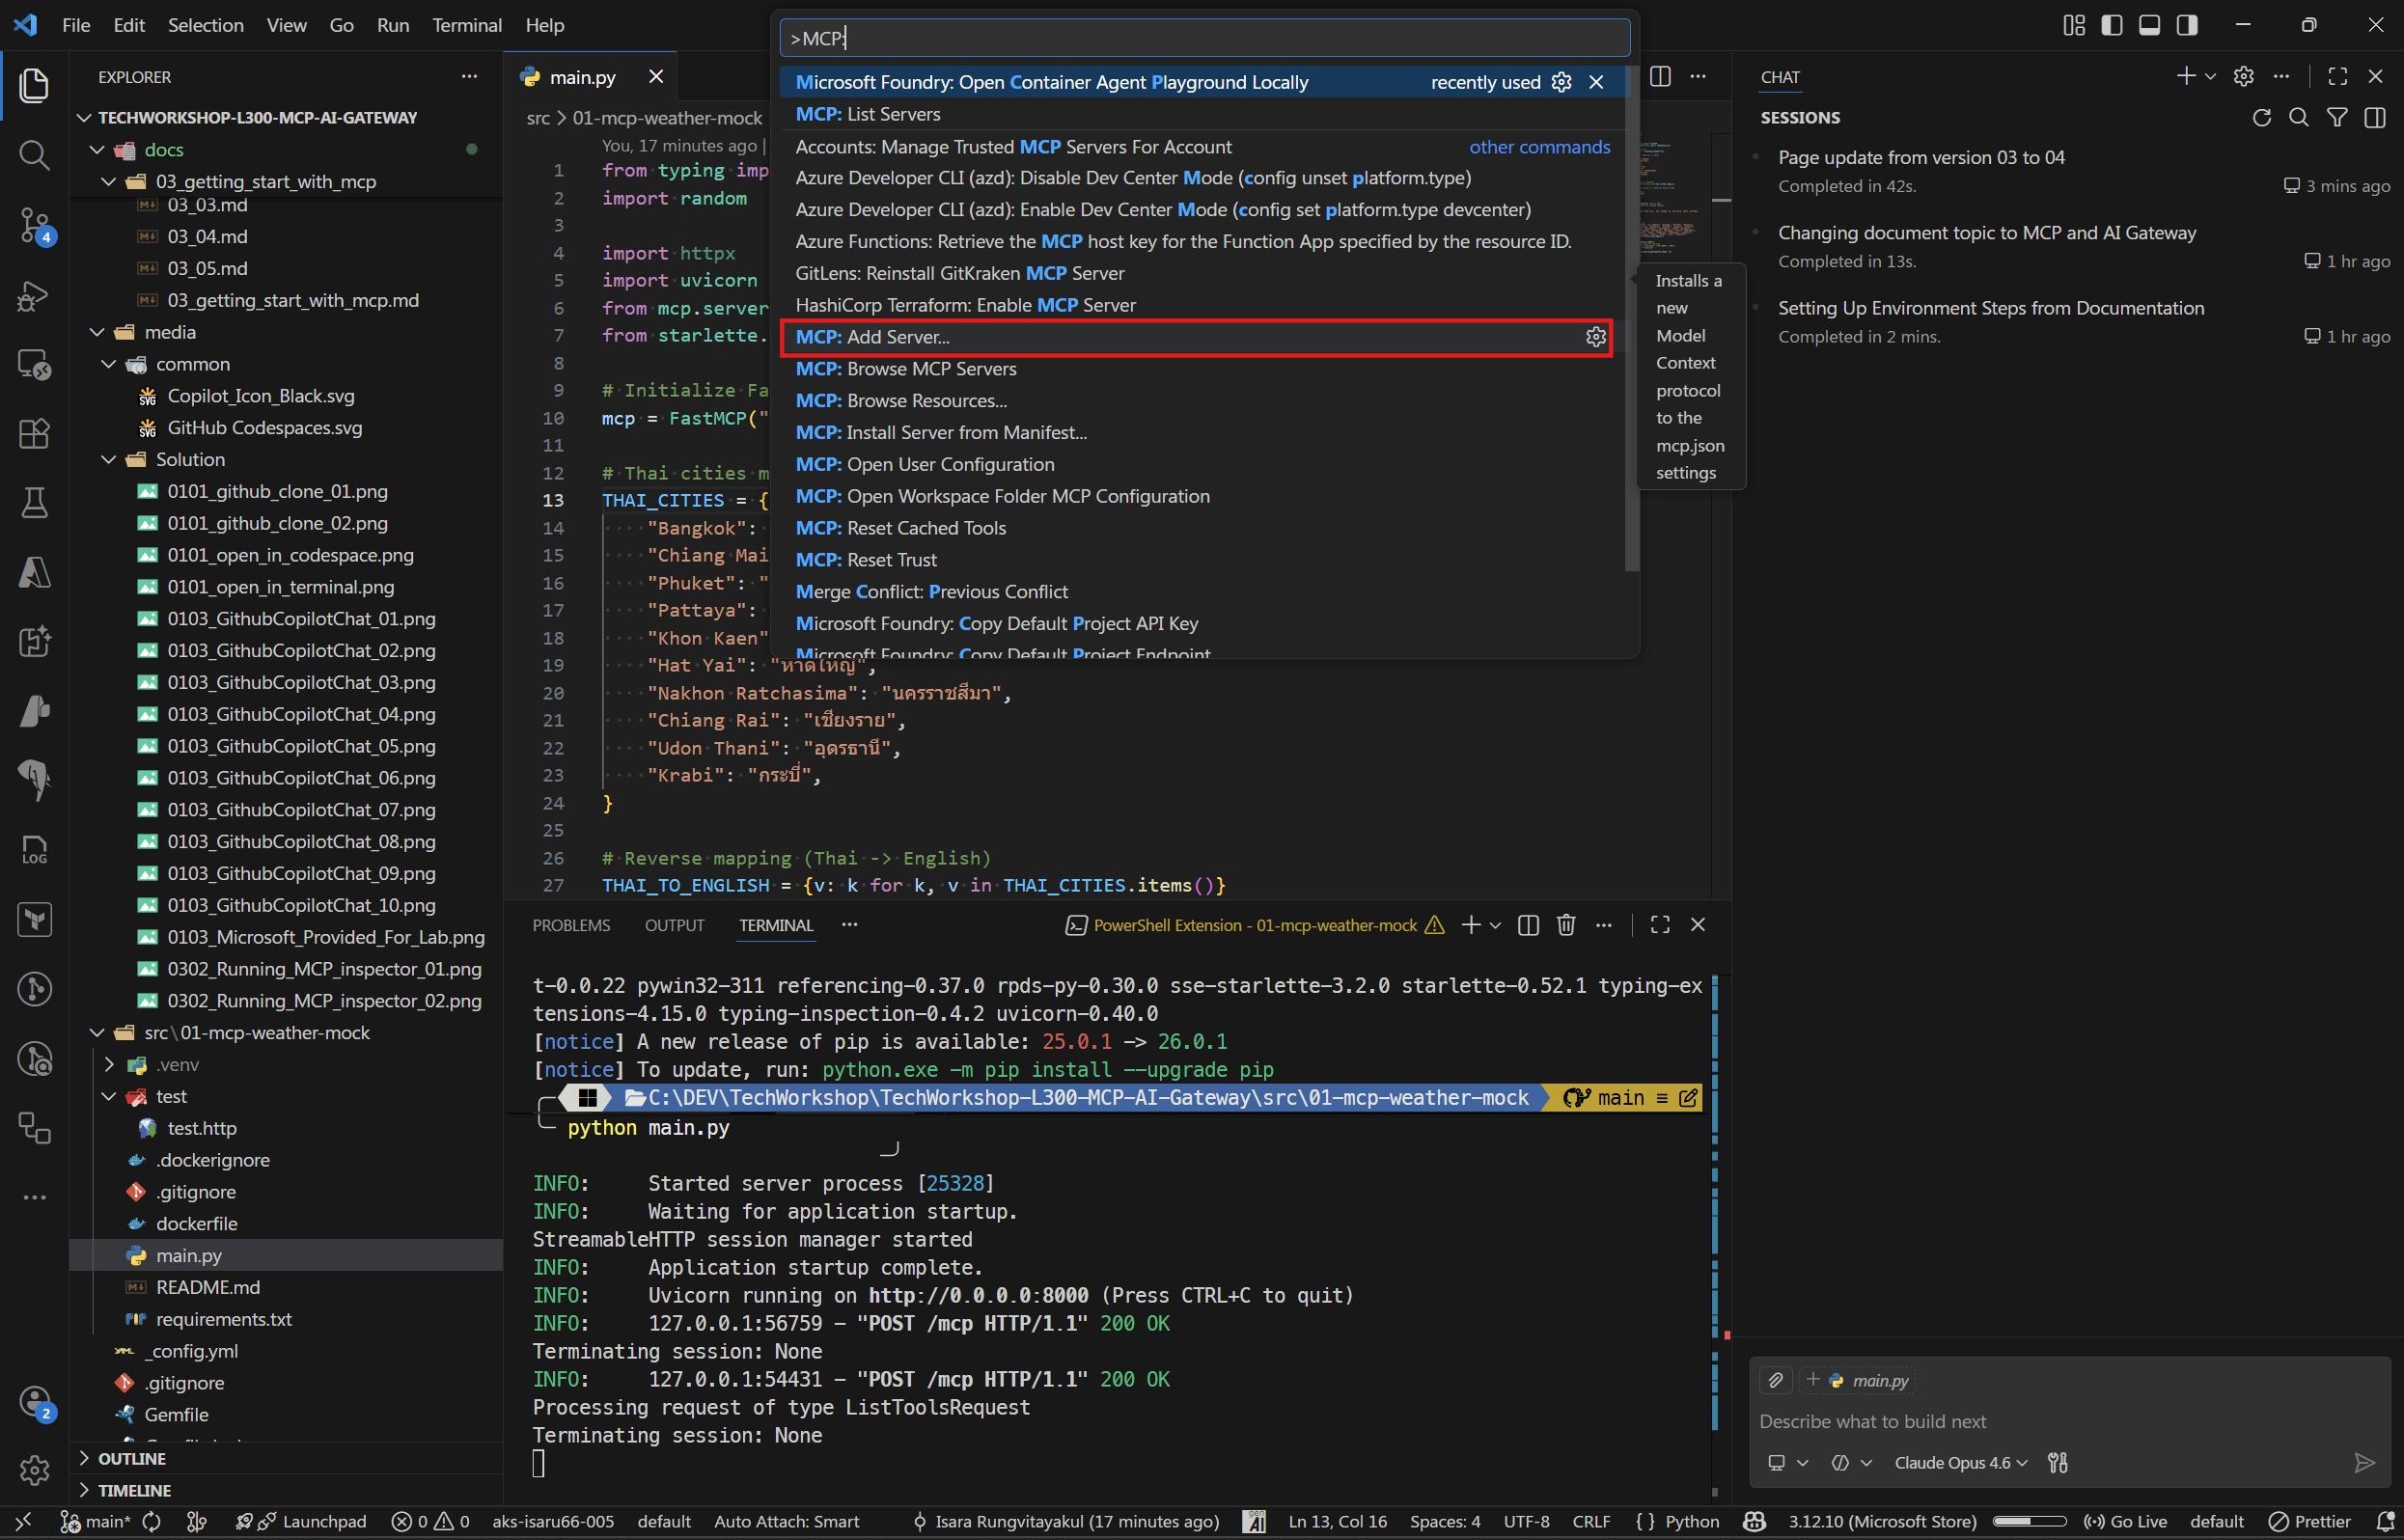Viewport: 2404px width, 1540px height.
Task: Click gear icon on MCP: Add Server row
Action: (x=1595, y=337)
